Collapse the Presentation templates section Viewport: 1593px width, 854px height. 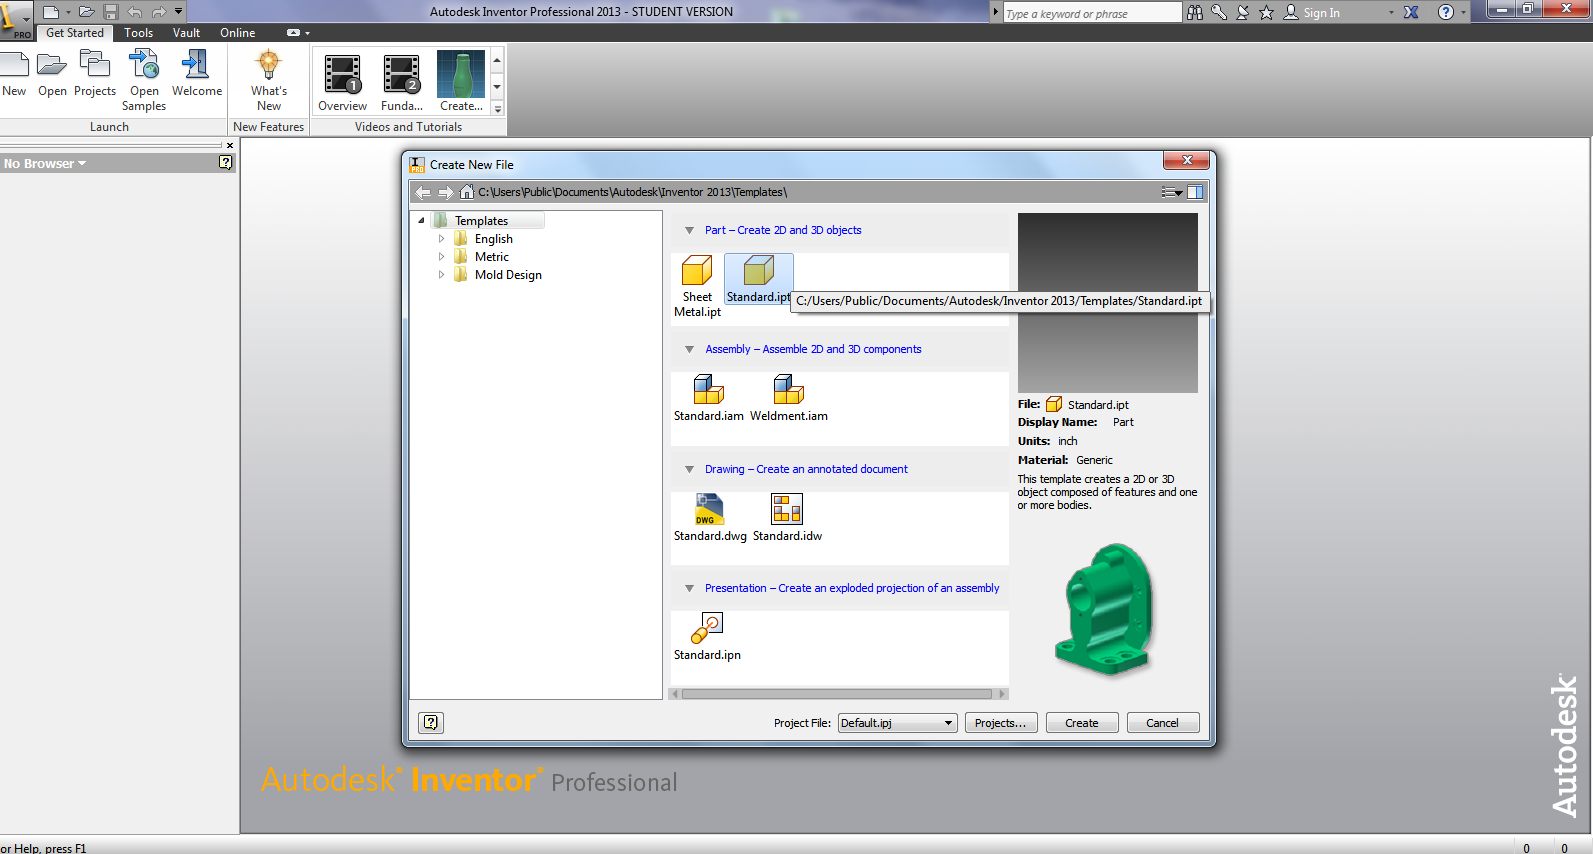point(689,588)
